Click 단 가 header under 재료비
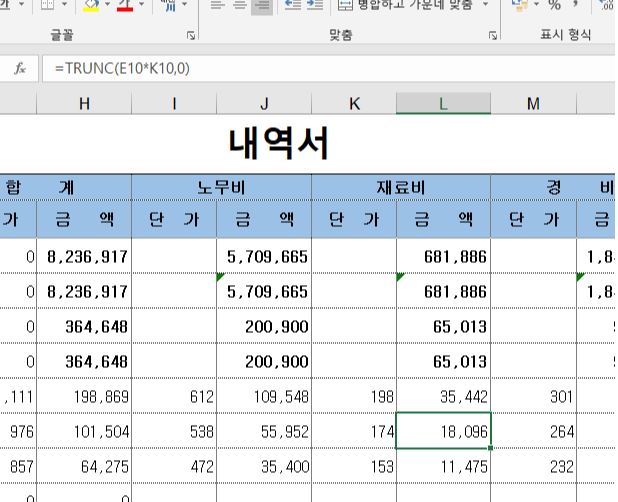The height and width of the screenshot is (502, 618). coord(354,219)
